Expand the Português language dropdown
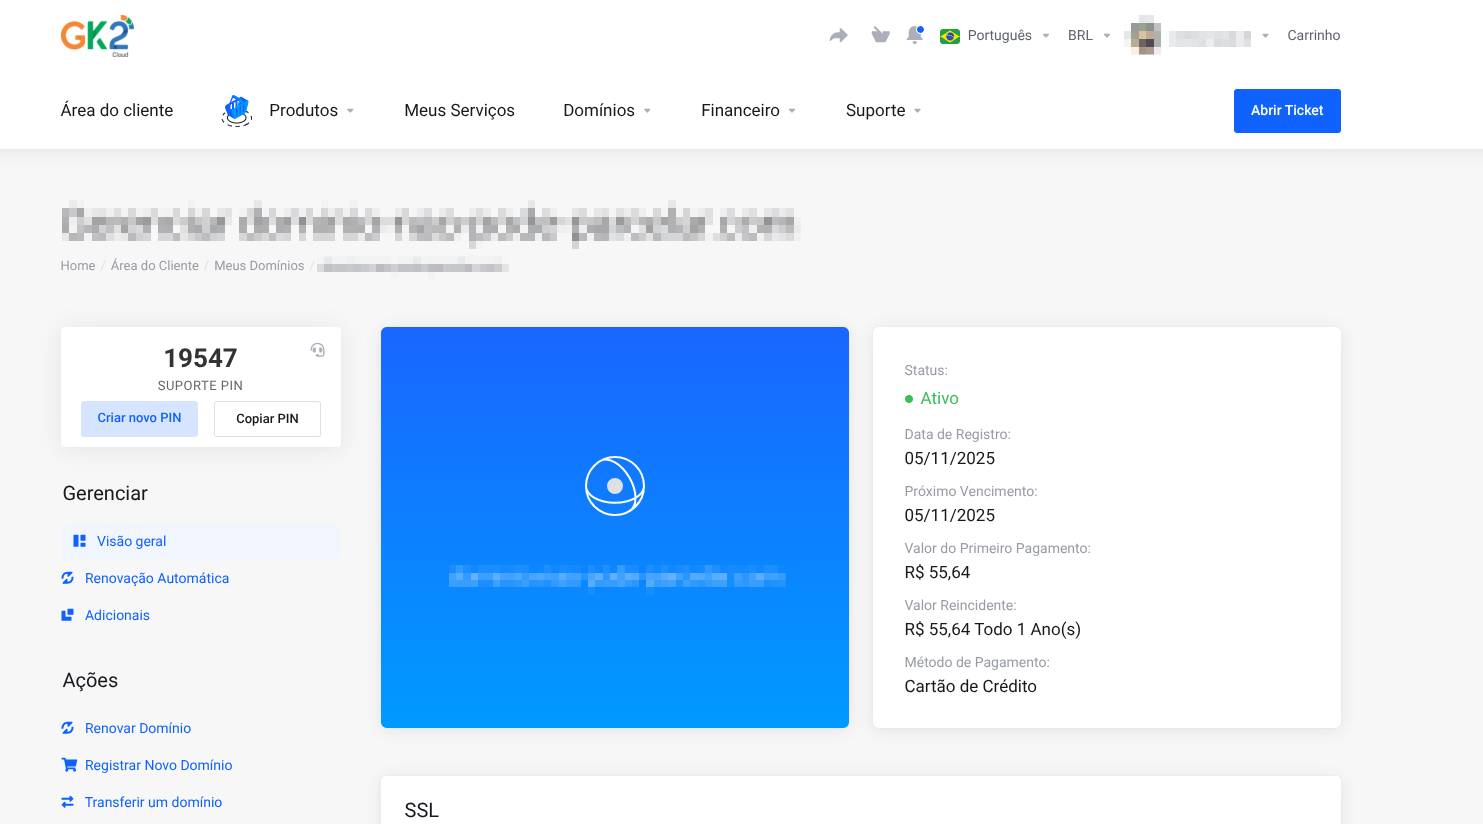The width and height of the screenshot is (1483, 824). coord(995,36)
